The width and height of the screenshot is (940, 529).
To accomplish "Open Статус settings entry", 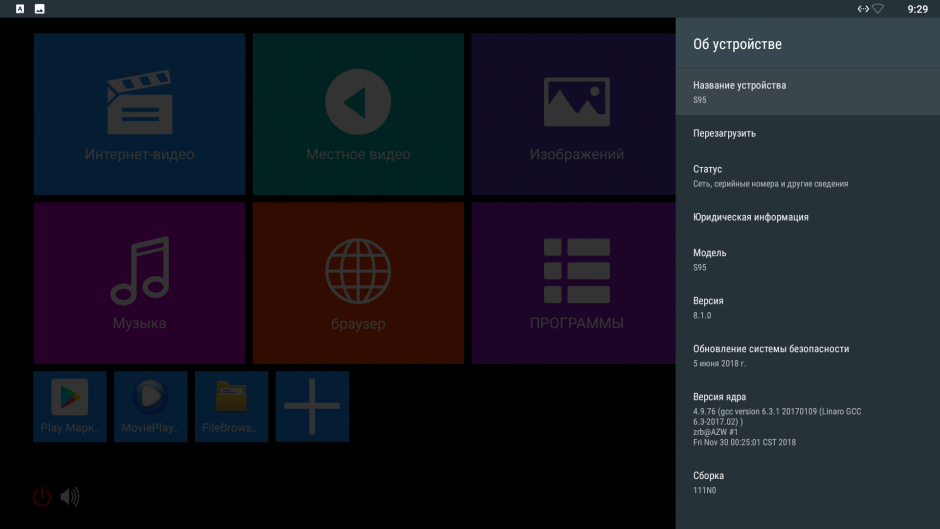I will pos(808,175).
